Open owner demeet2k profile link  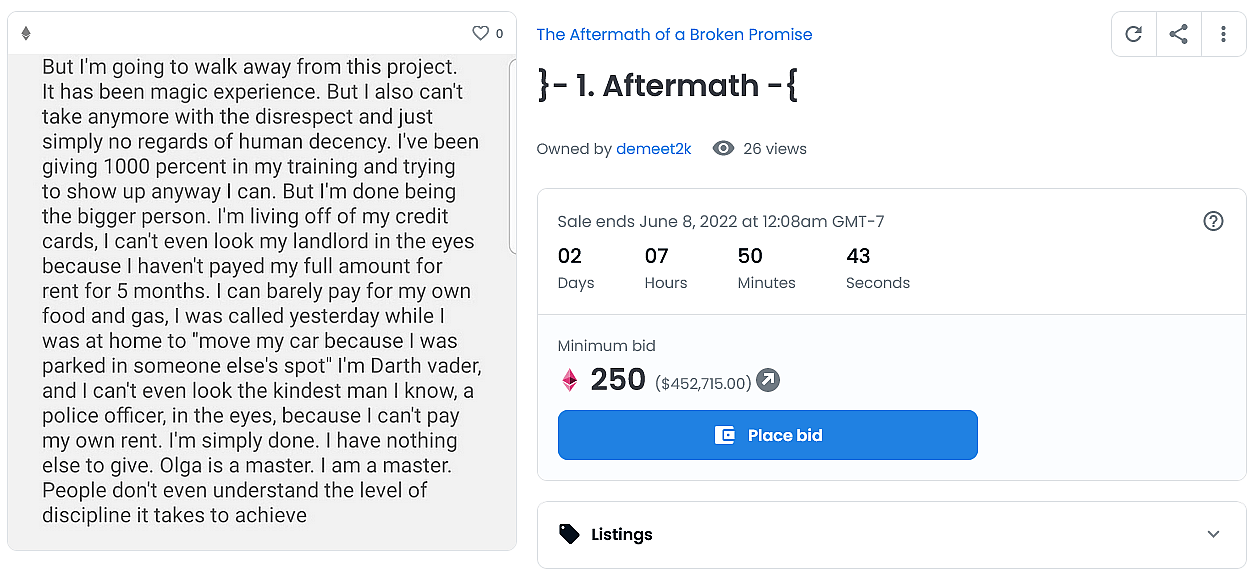pos(654,149)
